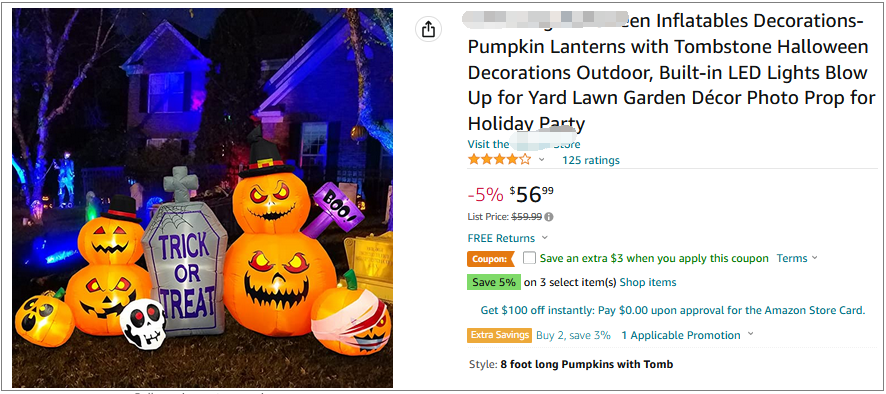Click the product title text
The width and height of the screenshot is (886, 394).
point(671,72)
